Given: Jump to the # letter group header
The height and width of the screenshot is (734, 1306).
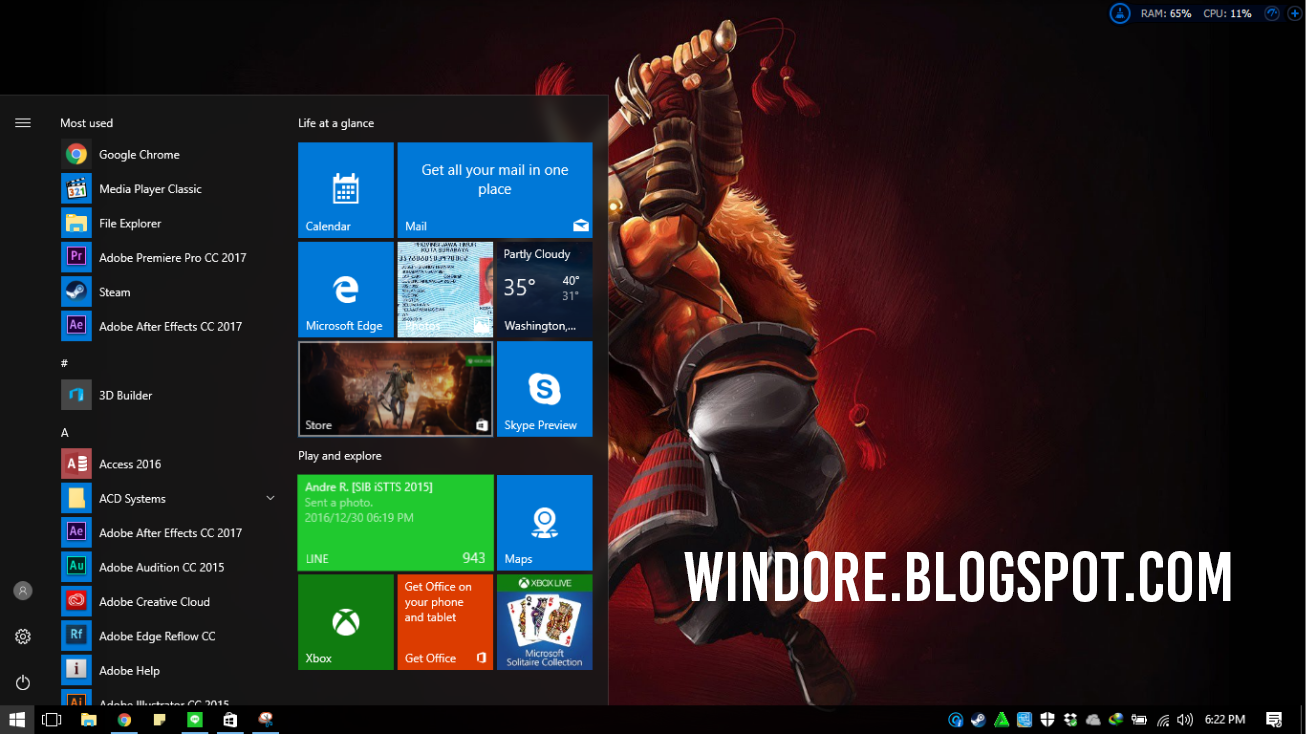Looking at the screenshot, I should (64, 363).
